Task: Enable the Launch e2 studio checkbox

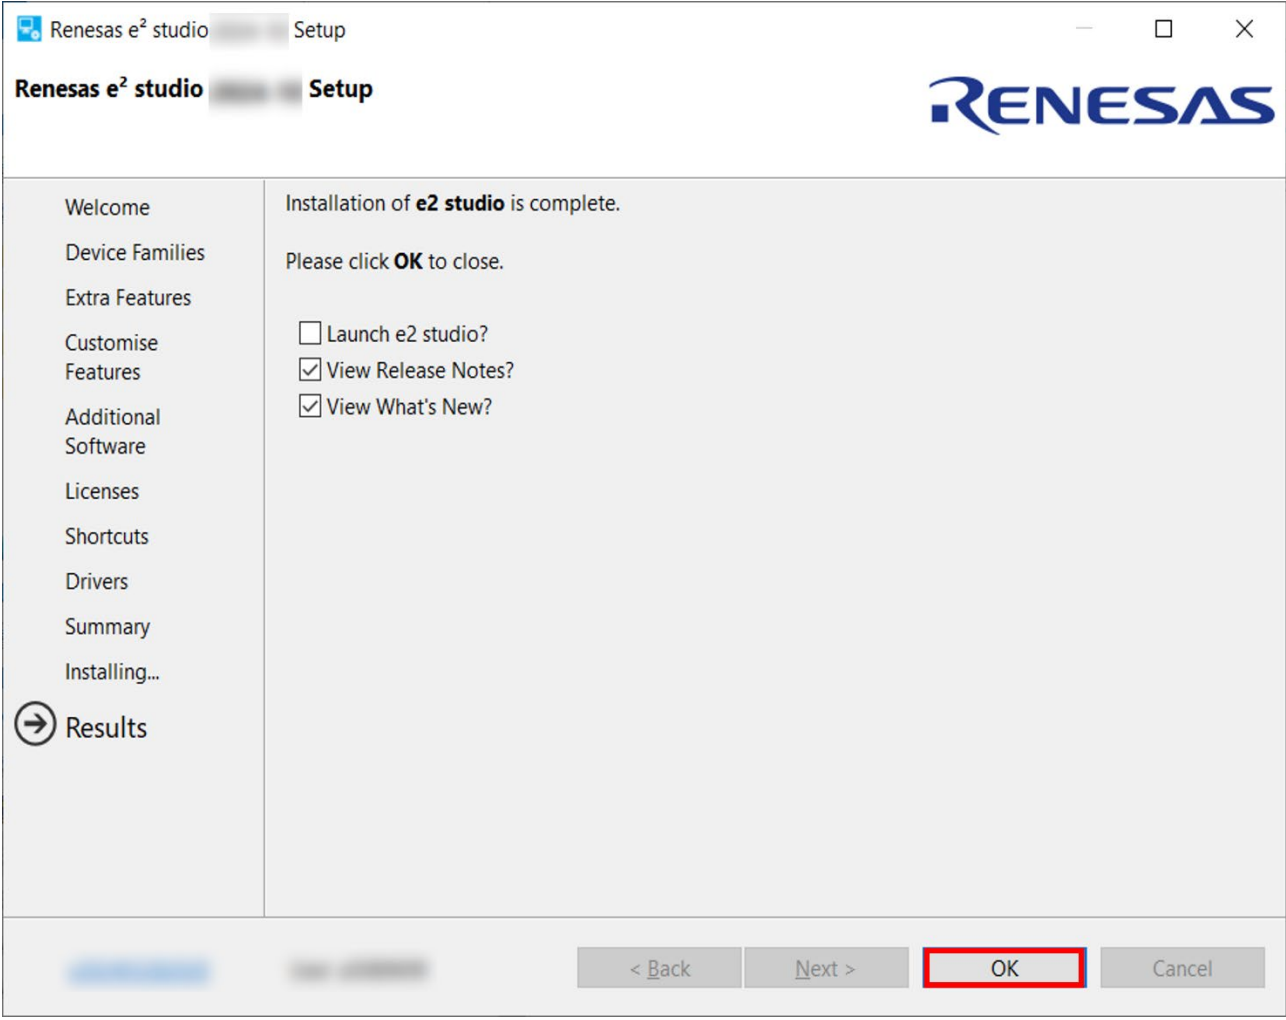Action: [x=310, y=333]
